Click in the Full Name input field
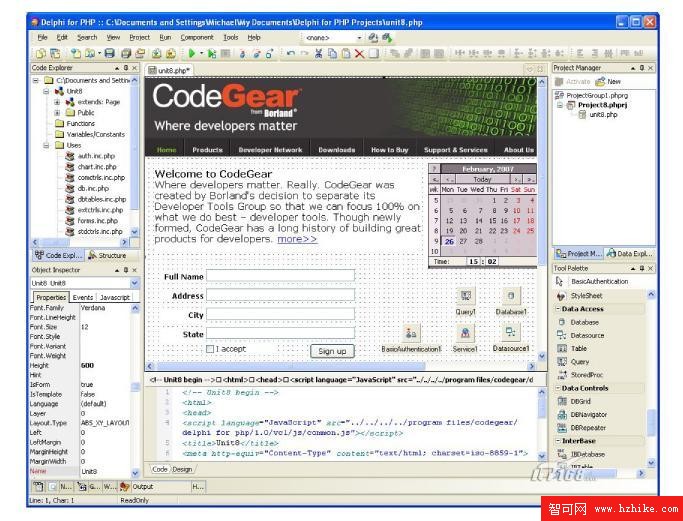This screenshot has width=683, height=521. click(281, 276)
